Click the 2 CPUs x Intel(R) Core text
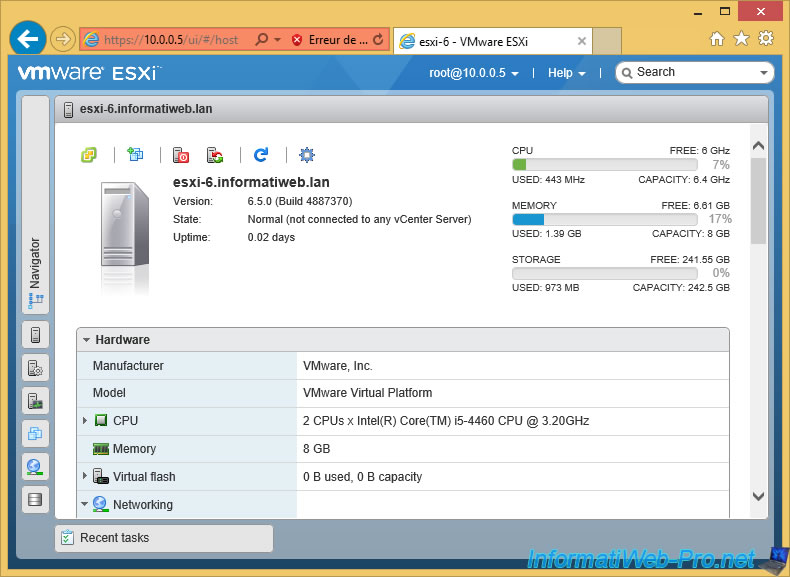The width and height of the screenshot is (790, 577). click(x=446, y=421)
